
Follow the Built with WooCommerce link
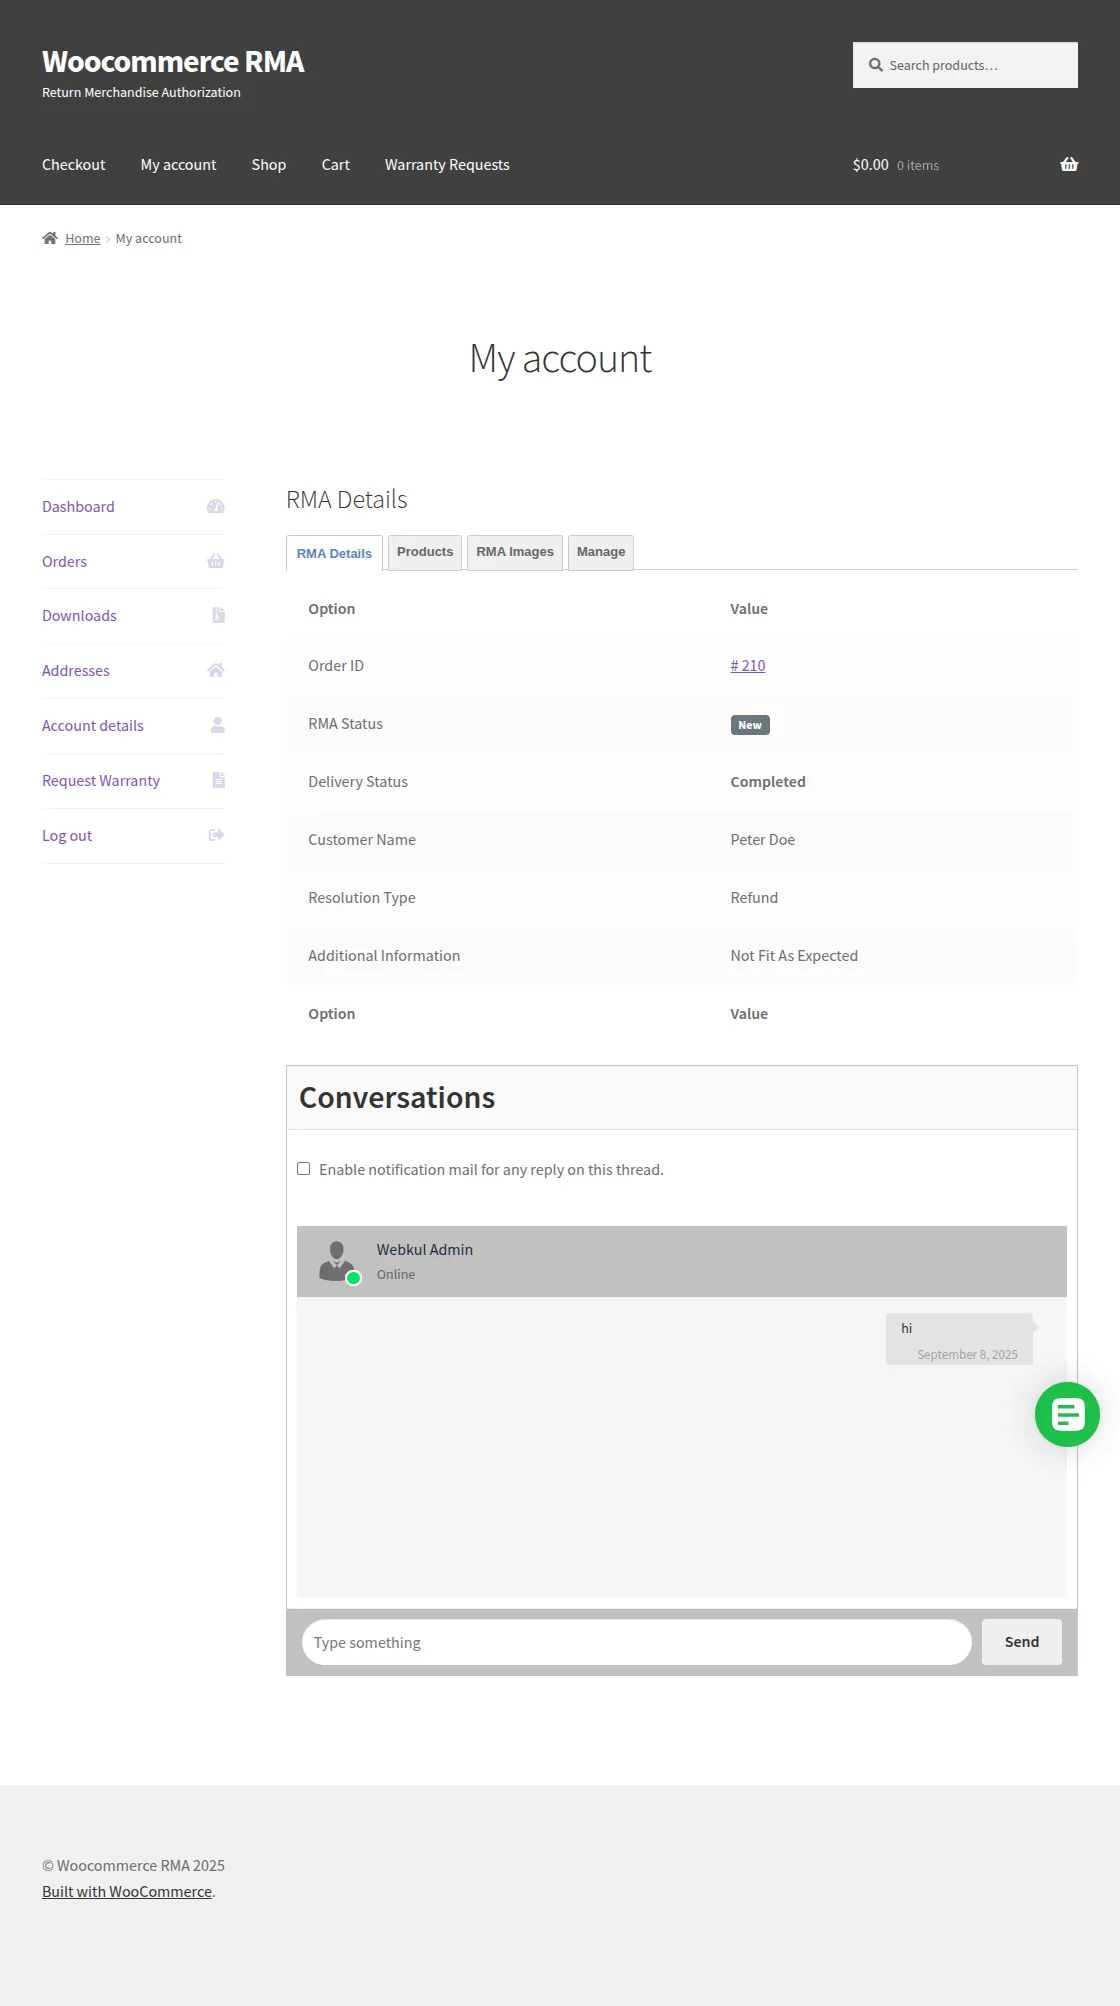127,1892
